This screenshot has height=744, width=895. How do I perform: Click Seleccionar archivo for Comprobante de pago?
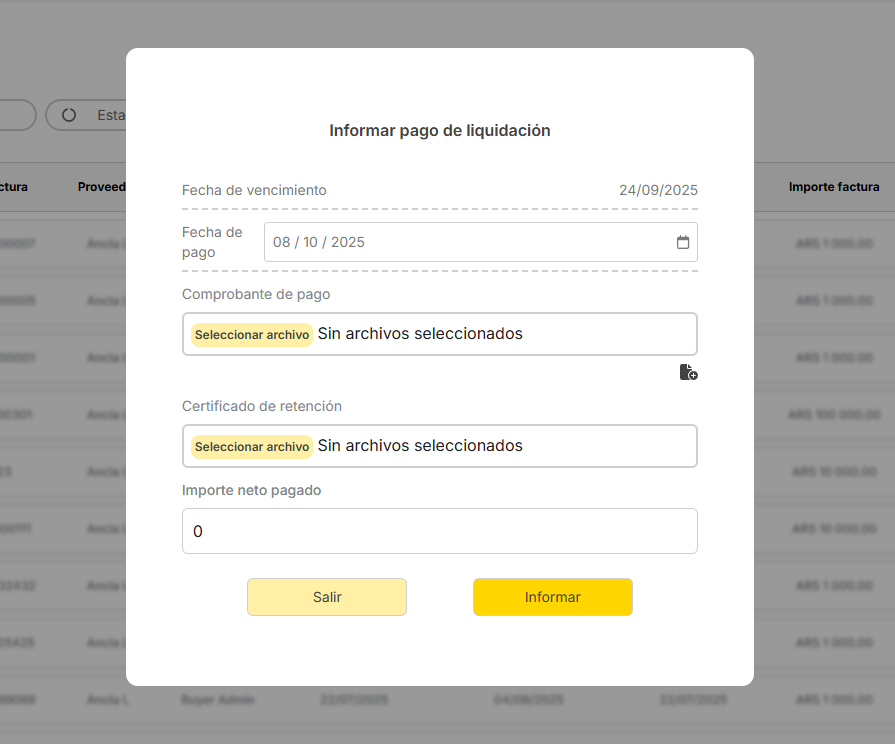252,334
